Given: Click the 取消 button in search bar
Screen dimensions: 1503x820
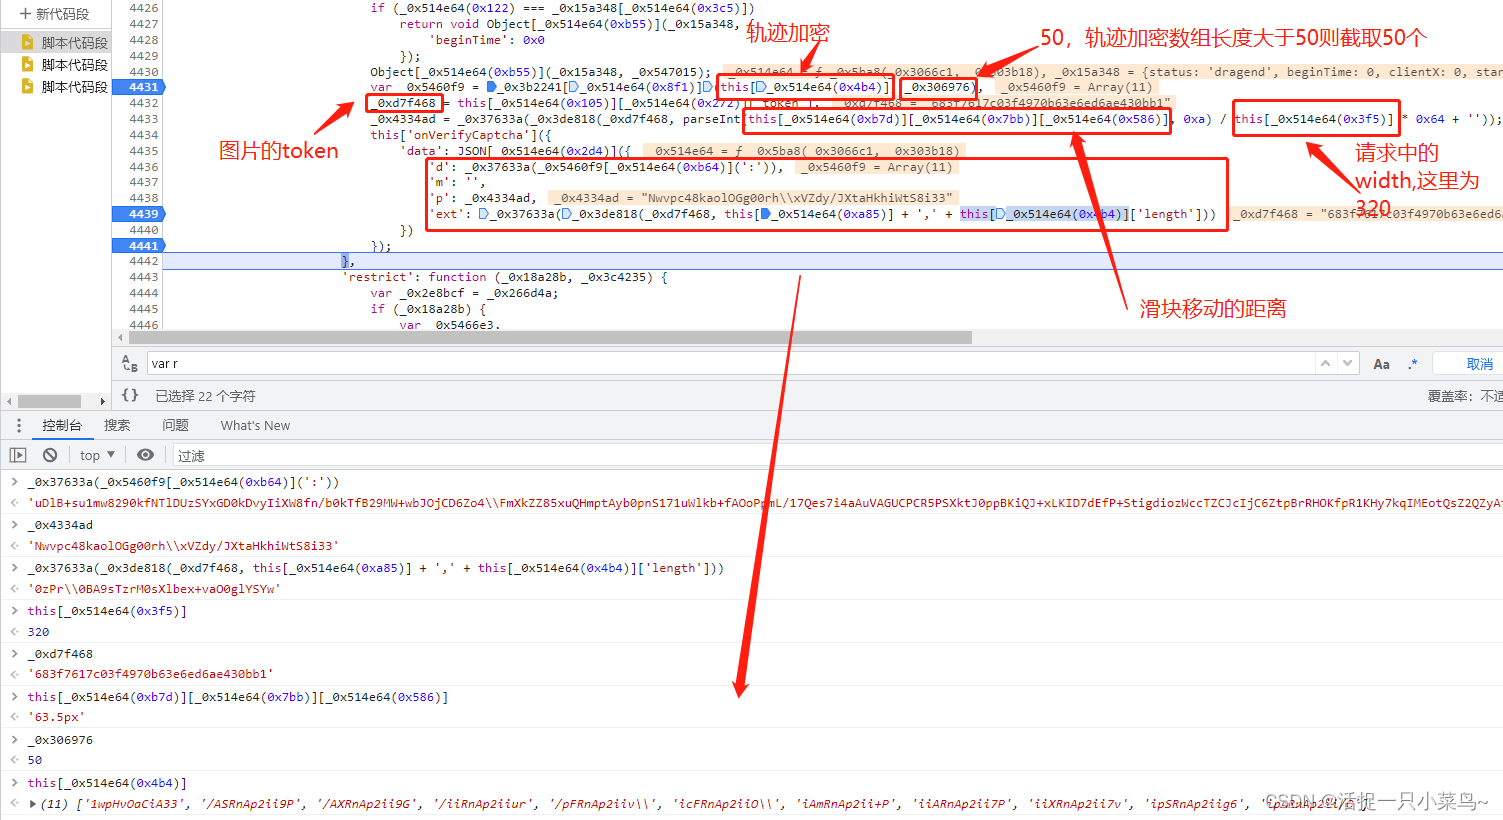Looking at the screenshot, I should point(1479,364).
